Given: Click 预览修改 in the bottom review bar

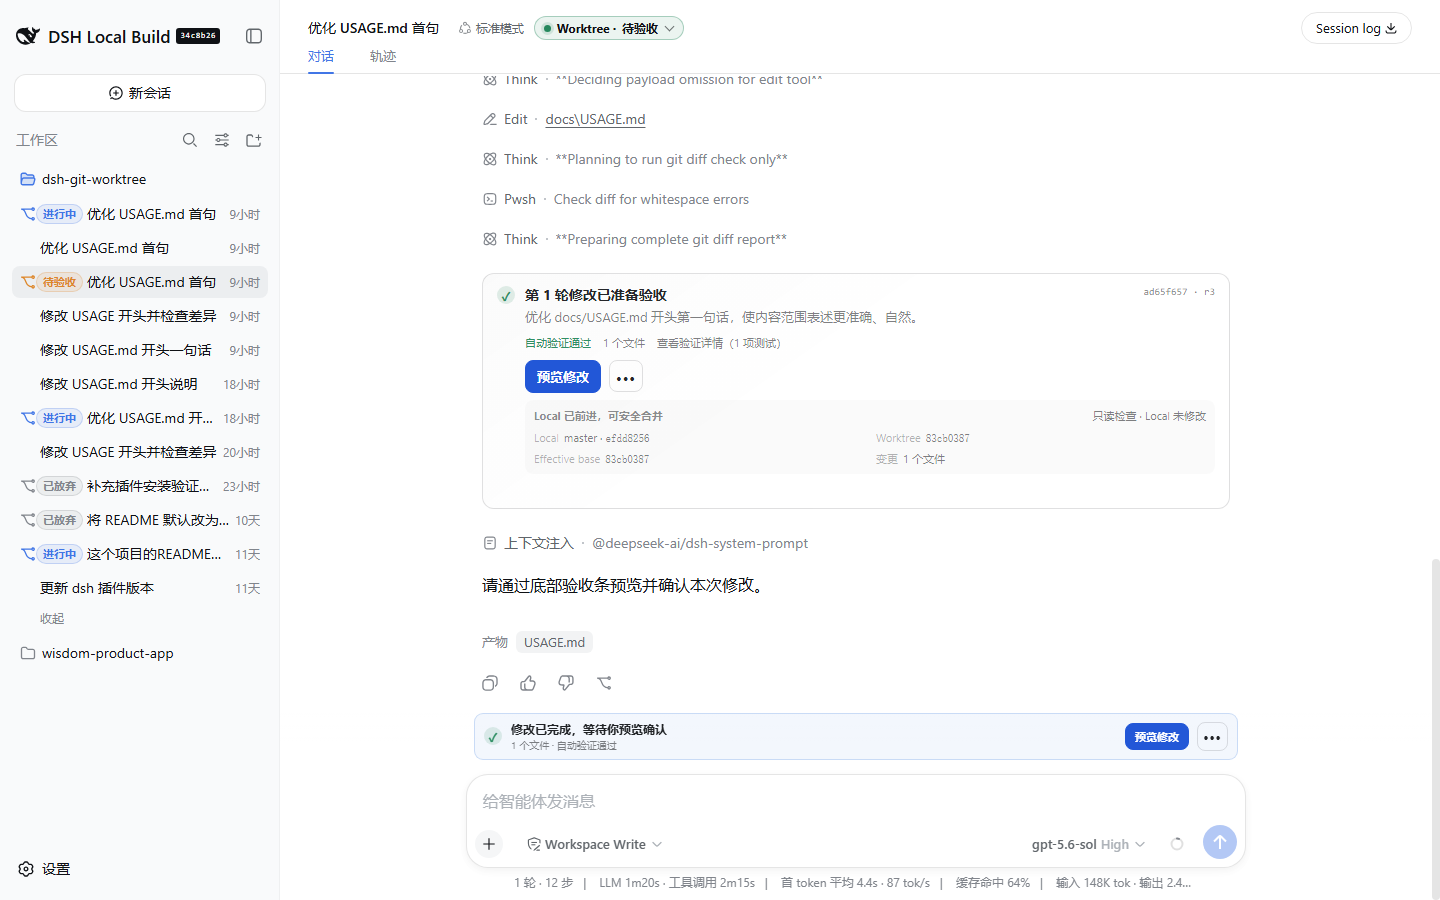Looking at the screenshot, I should (x=1157, y=737).
